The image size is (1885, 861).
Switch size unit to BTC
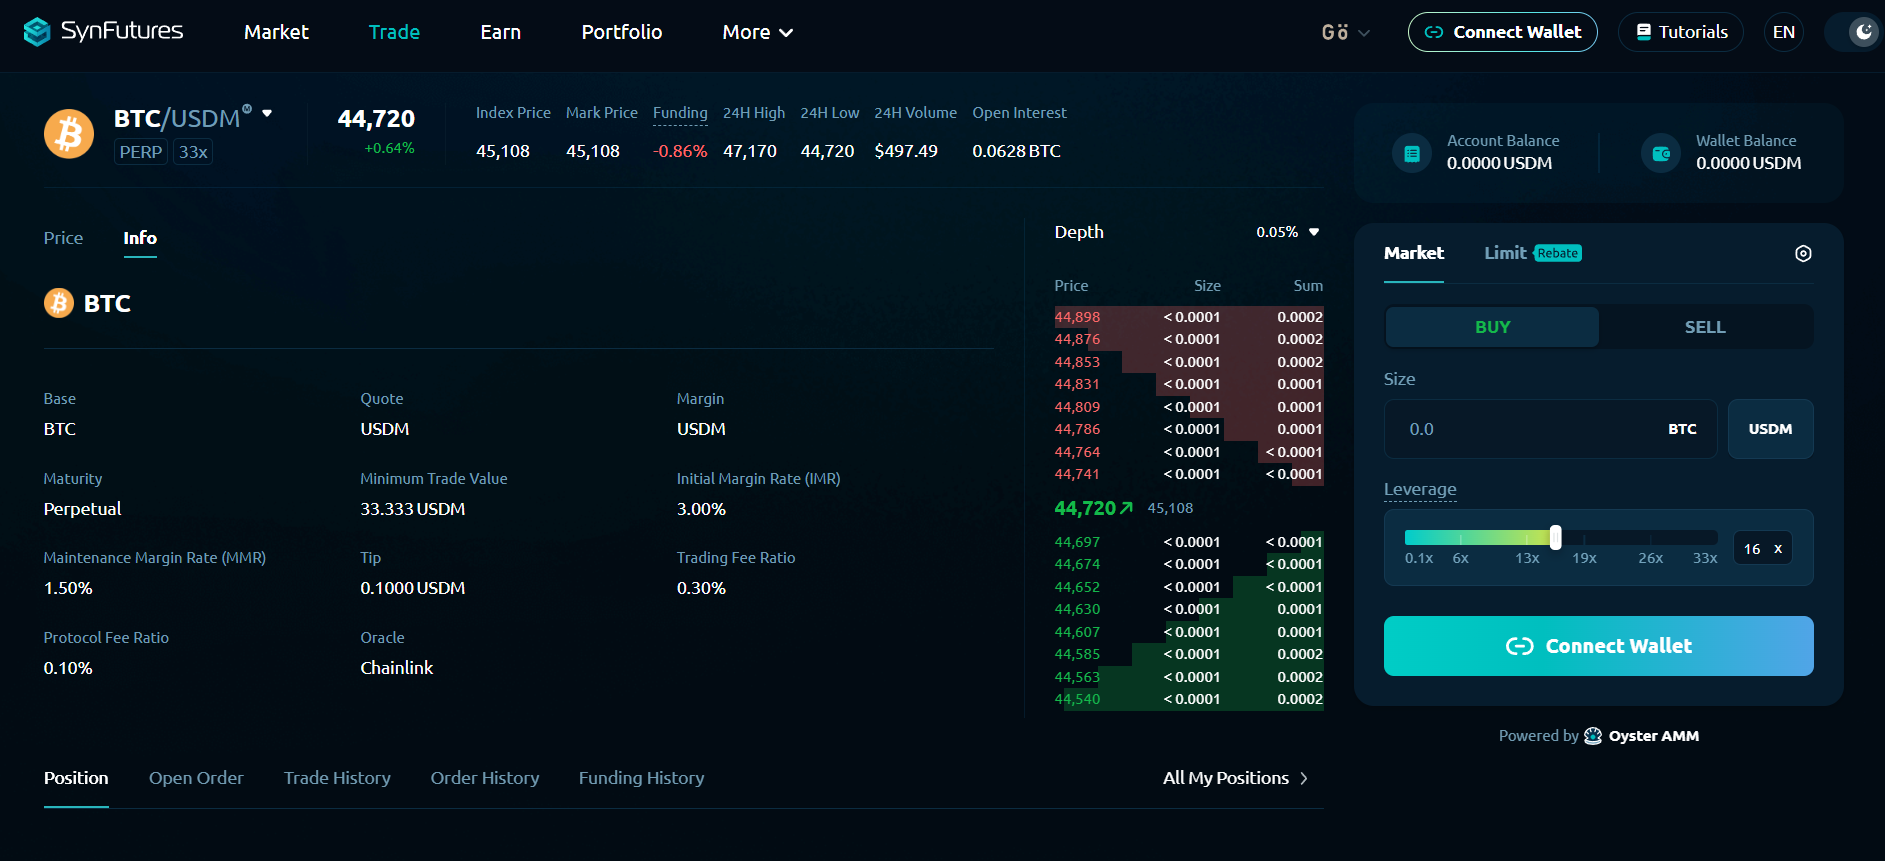tap(1682, 429)
